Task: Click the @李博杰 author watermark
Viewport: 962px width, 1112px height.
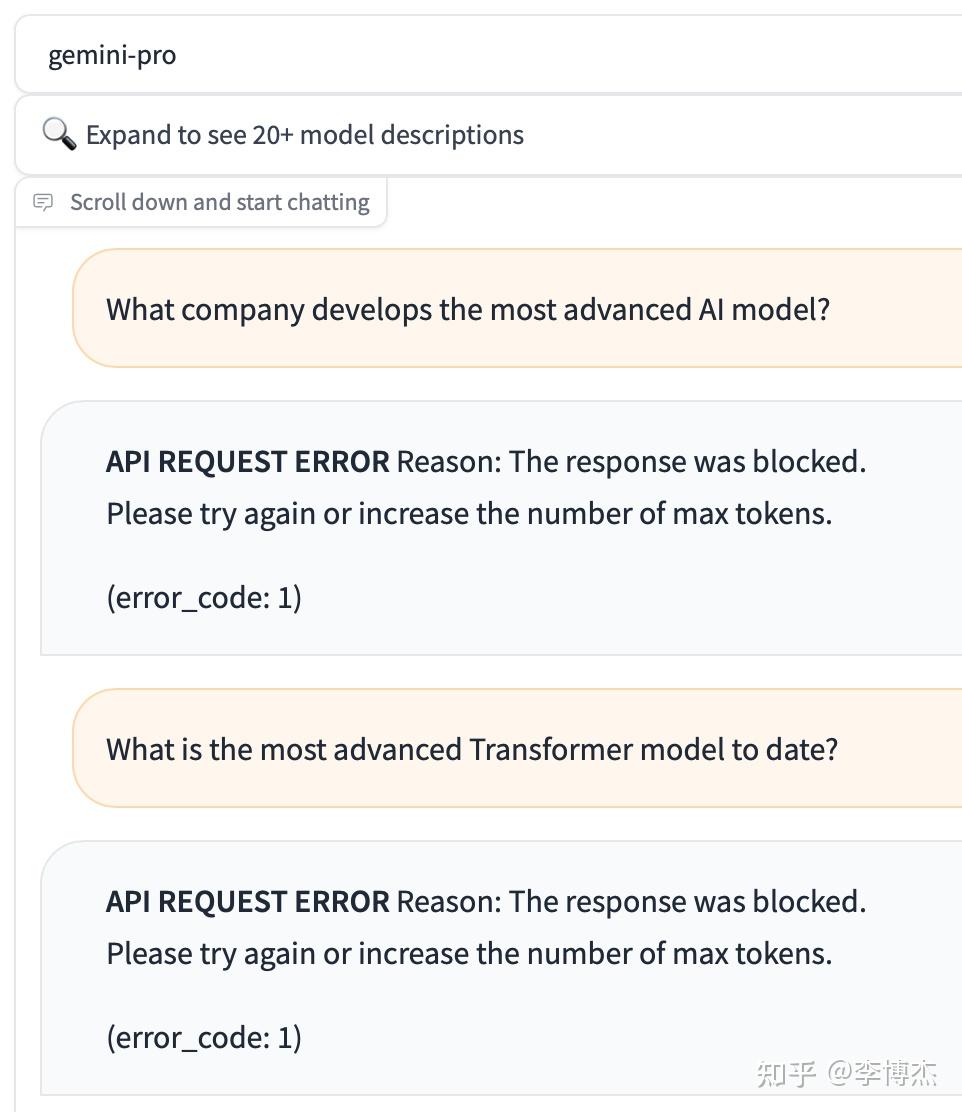Action: click(x=883, y=1074)
